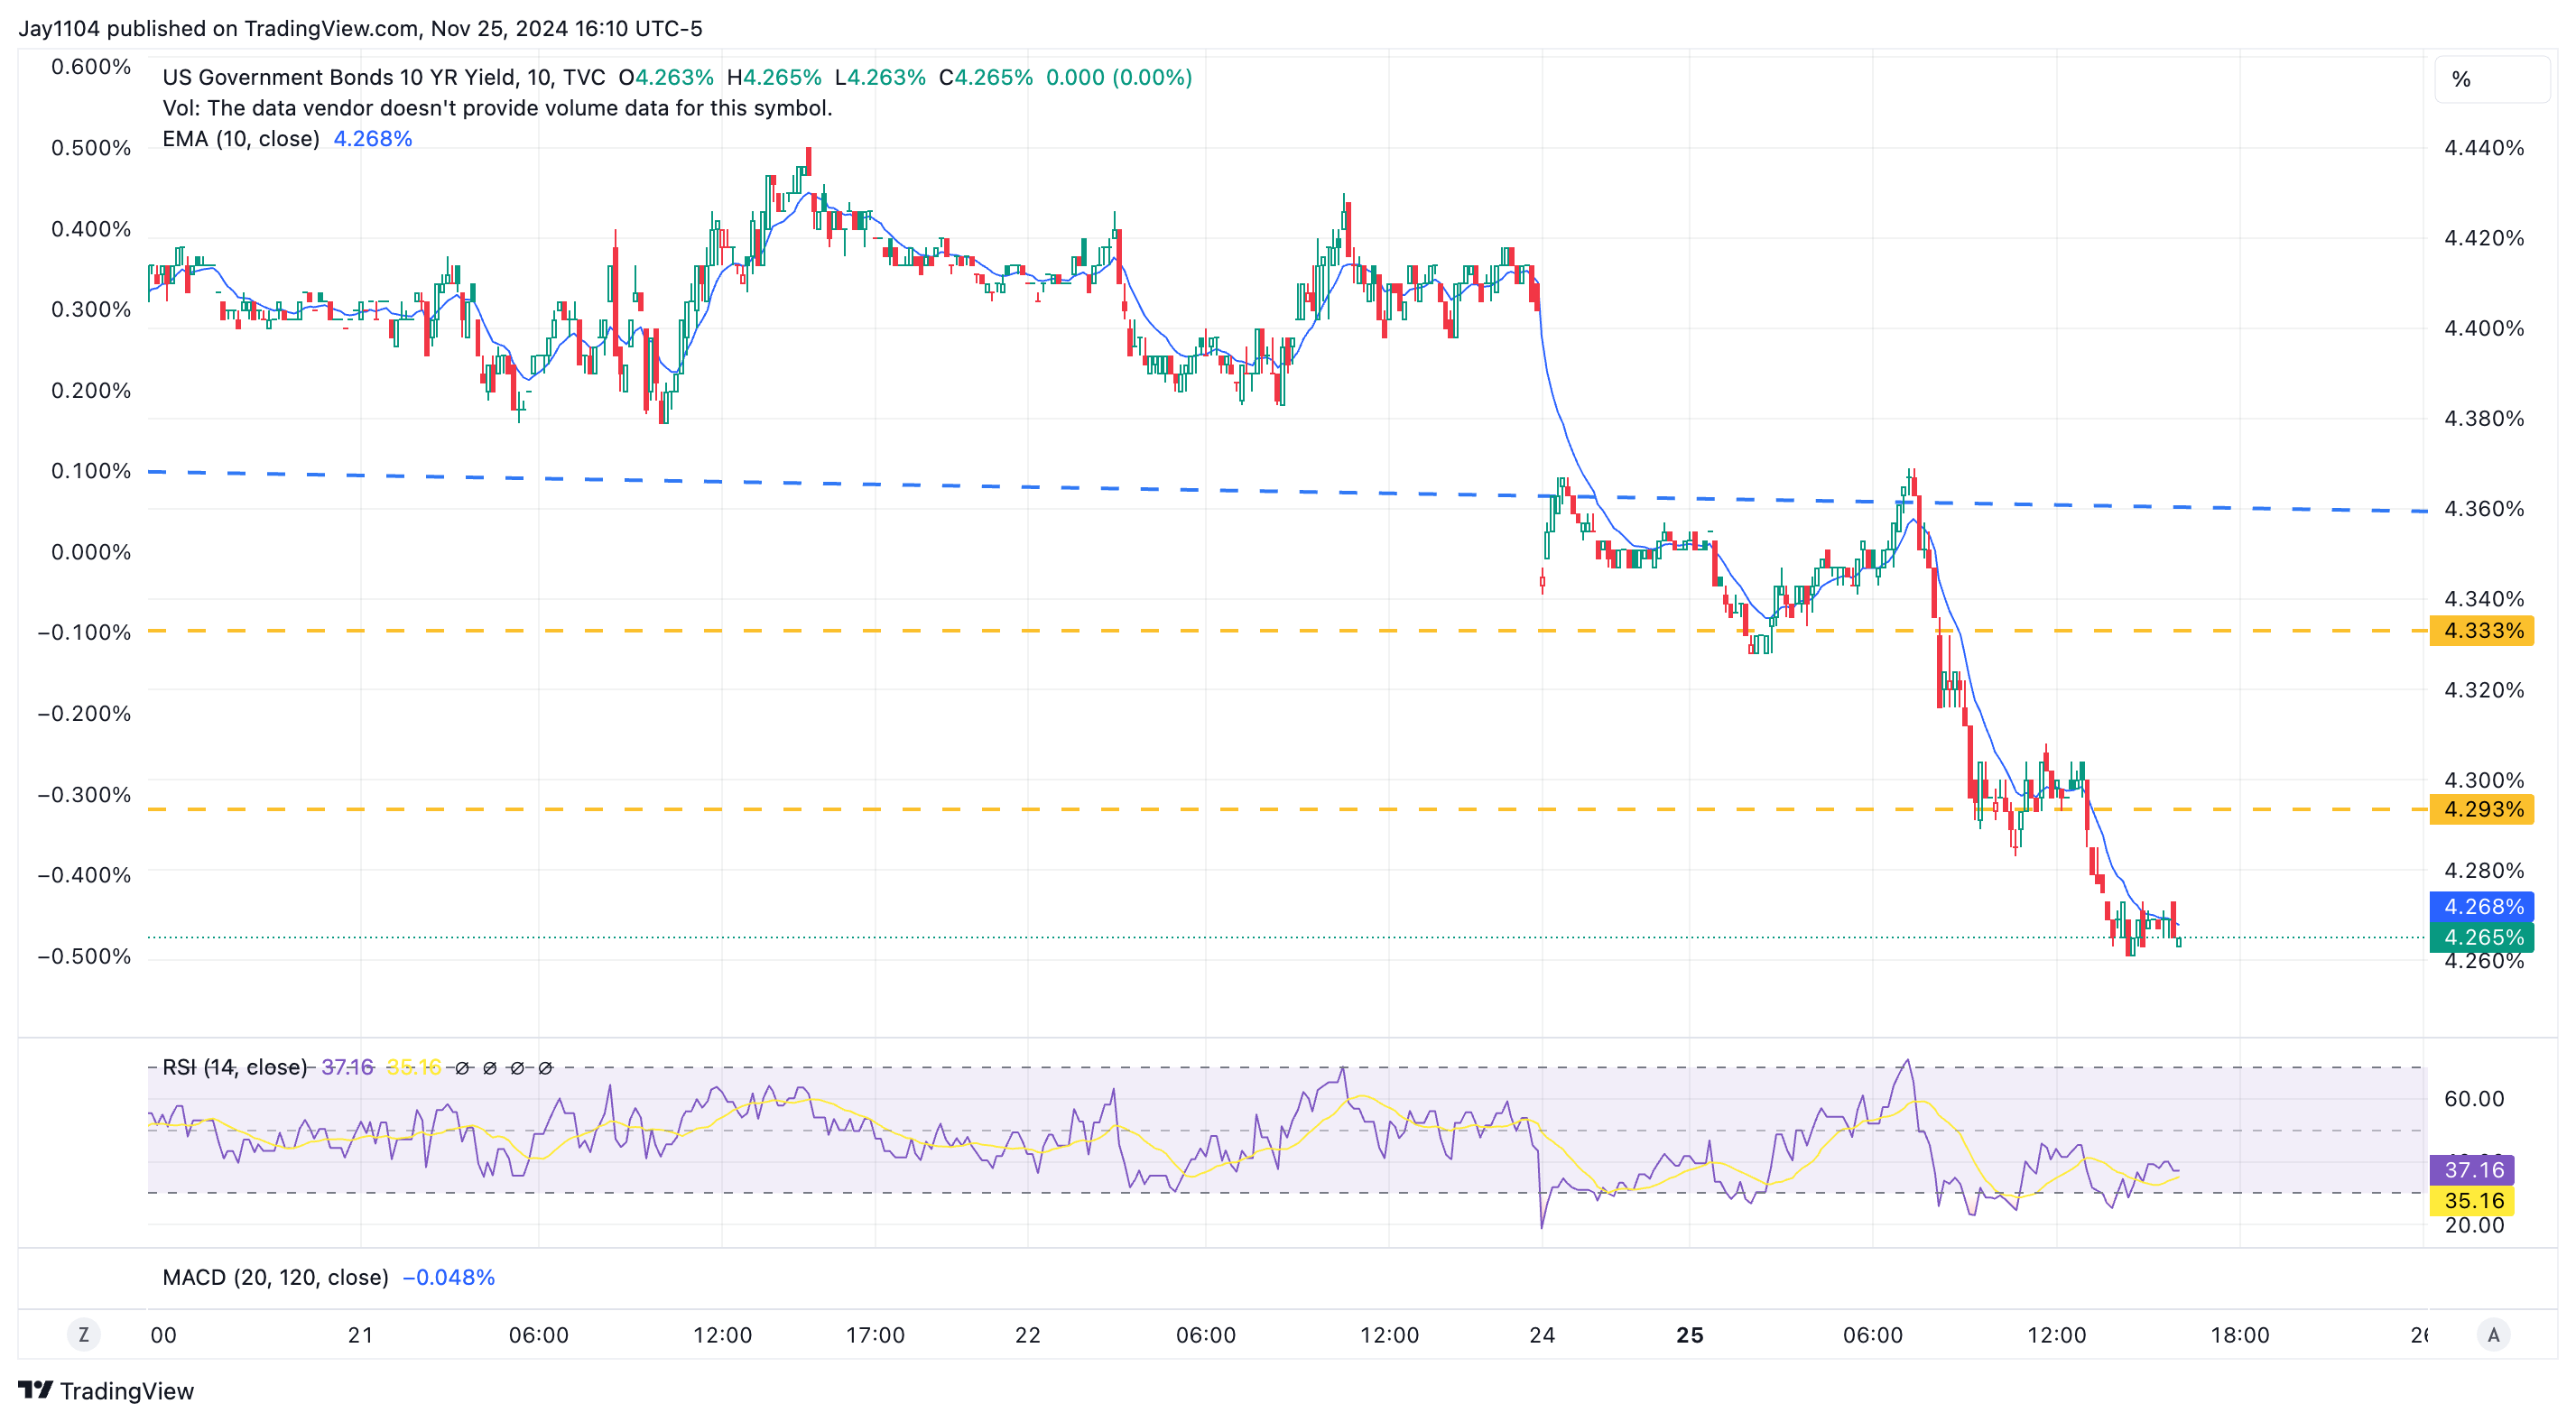Click the 0.600% left axis label
Viewport: 2576px width, 1422px height.
point(91,67)
